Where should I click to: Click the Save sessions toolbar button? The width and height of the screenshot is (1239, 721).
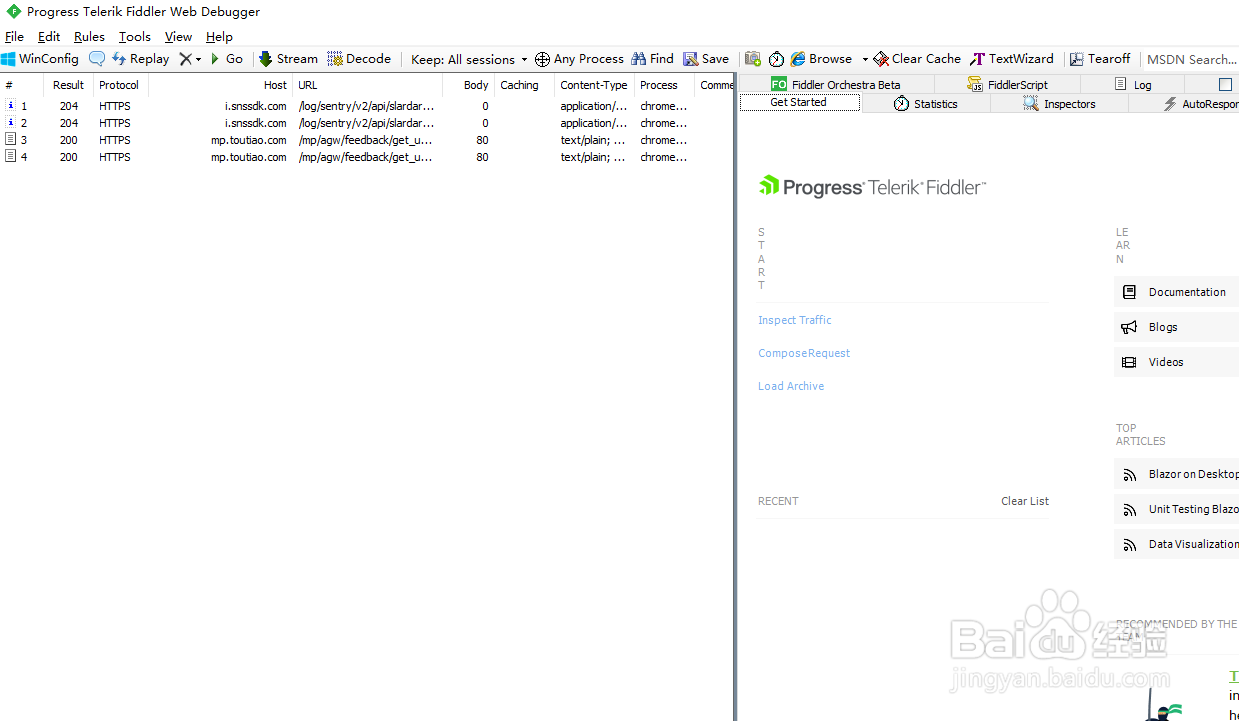tap(706, 59)
